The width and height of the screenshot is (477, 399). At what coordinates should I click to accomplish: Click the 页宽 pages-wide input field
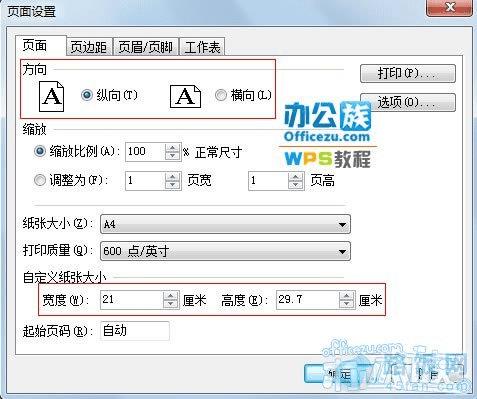coord(145,181)
